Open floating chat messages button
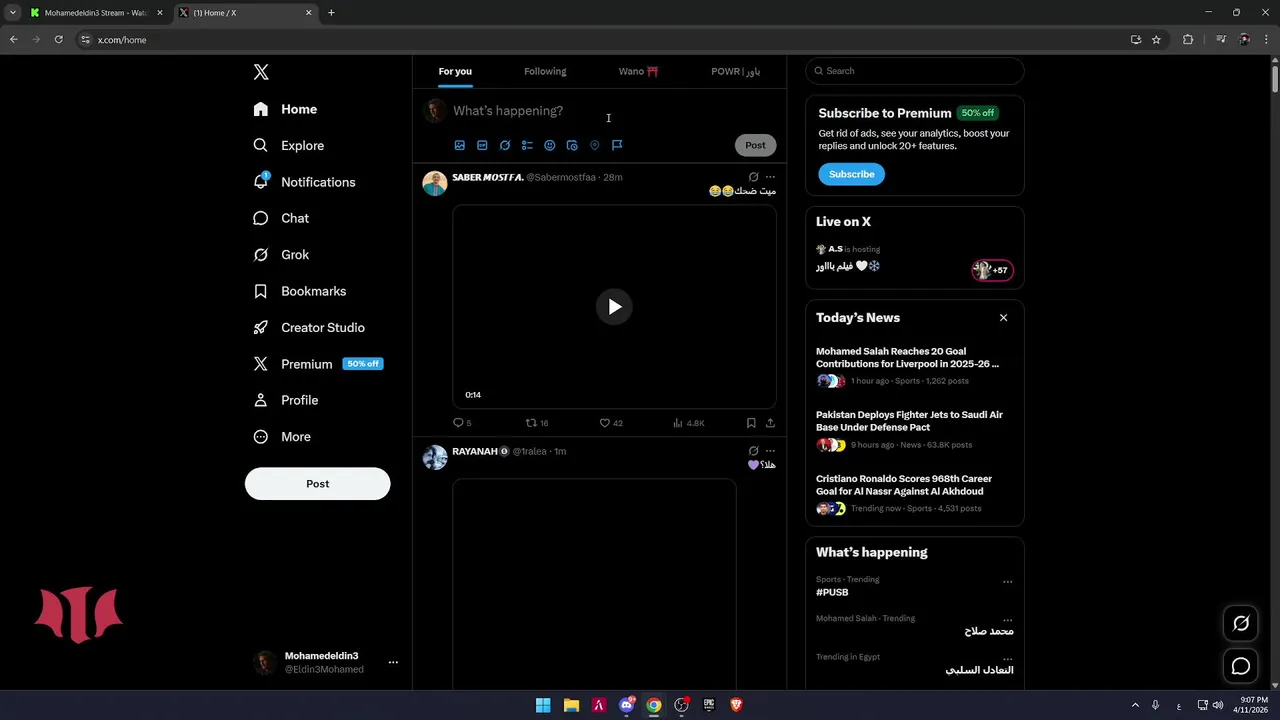The image size is (1280, 720). (1241, 666)
